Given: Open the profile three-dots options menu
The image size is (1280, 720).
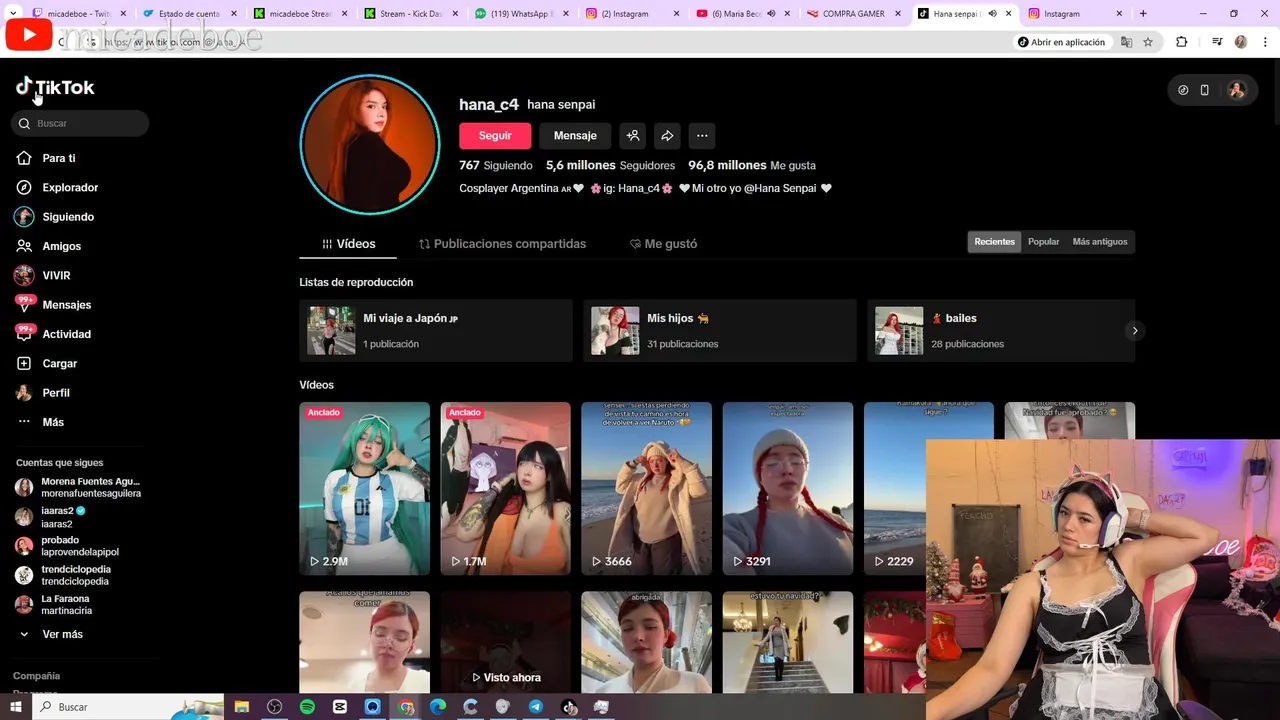Looking at the screenshot, I should [x=702, y=136].
